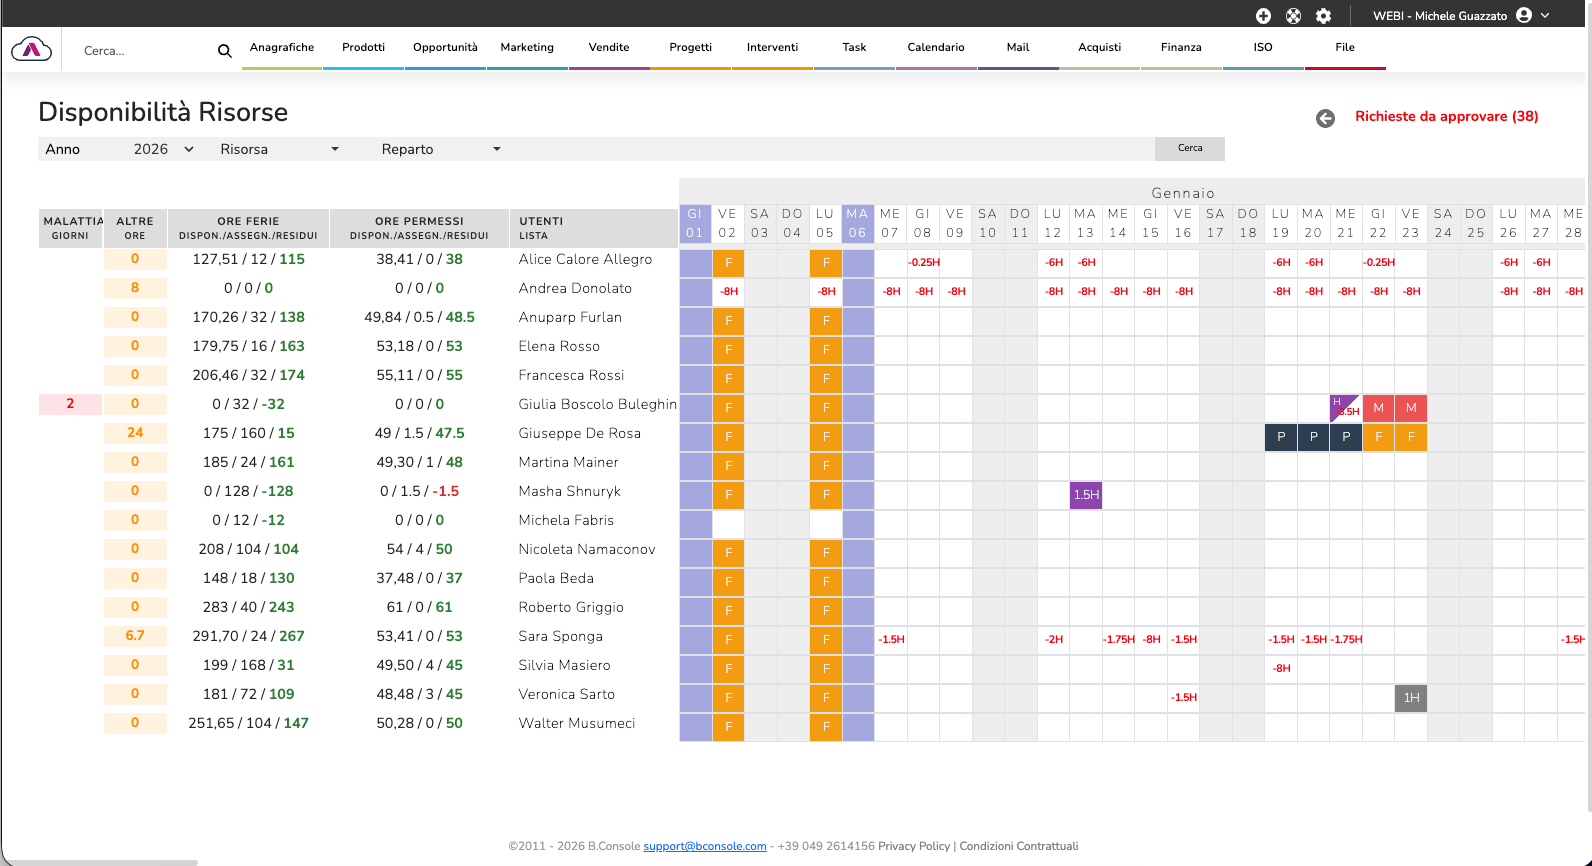The height and width of the screenshot is (866, 1592).
Task: Click Masha Shnuryk's purple 1.5H permit cell
Action: coord(1086,495)
